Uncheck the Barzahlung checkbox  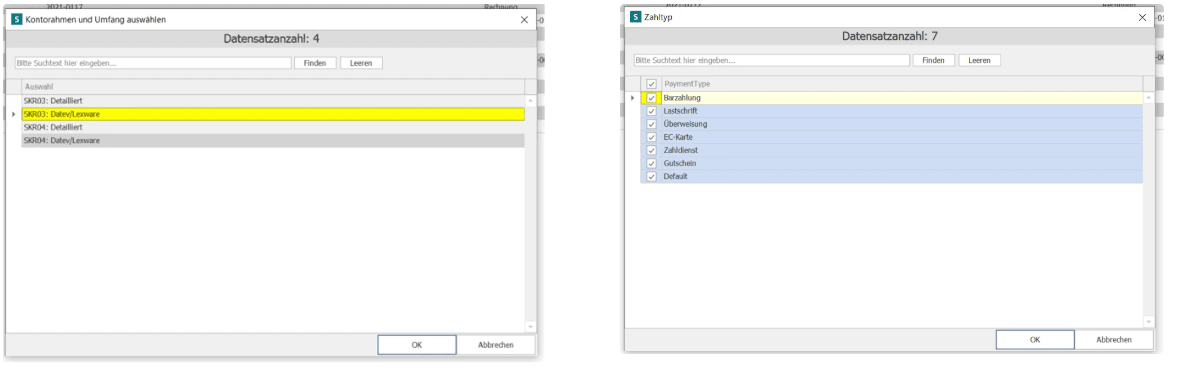652,97
